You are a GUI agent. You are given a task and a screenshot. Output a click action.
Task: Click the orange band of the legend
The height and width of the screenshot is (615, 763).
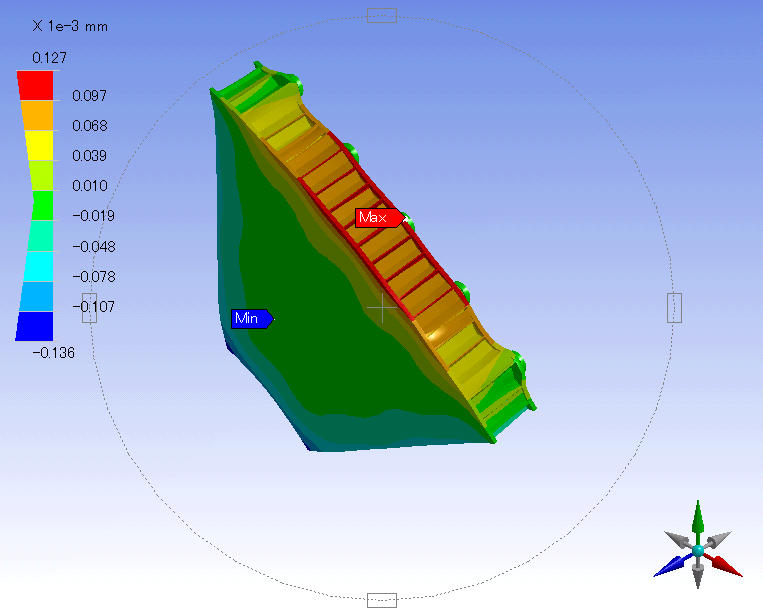[x=37, y=115]
